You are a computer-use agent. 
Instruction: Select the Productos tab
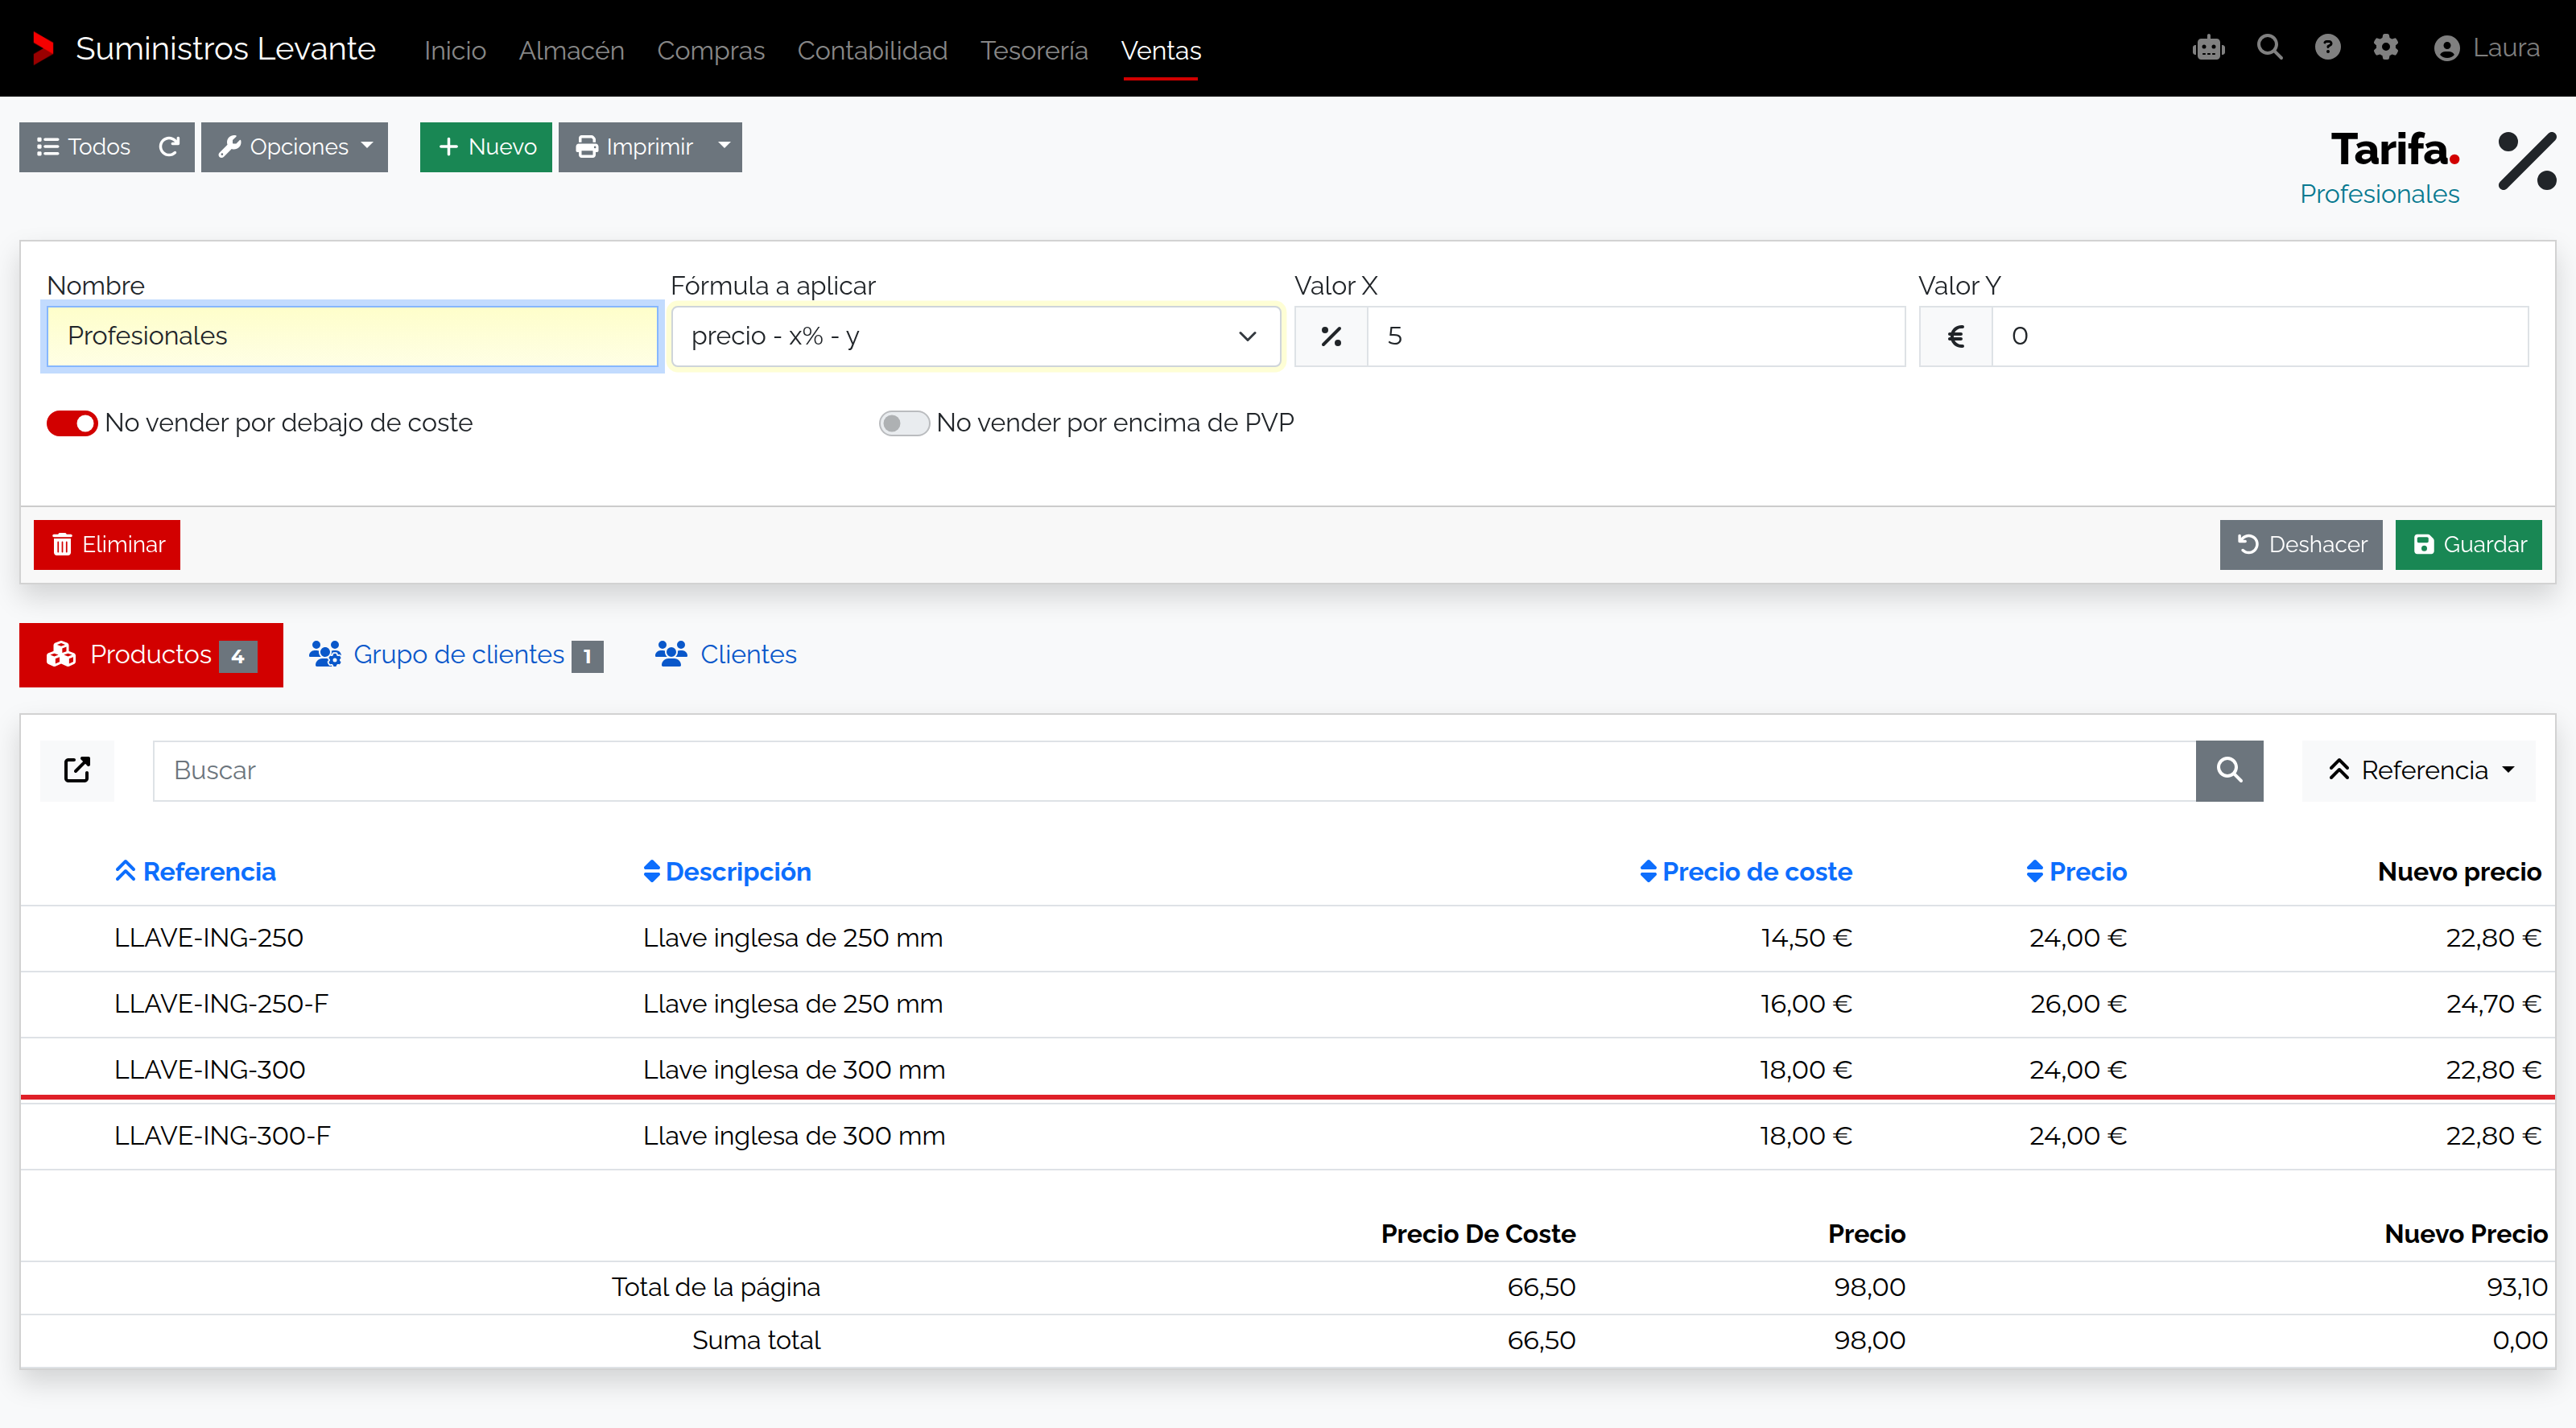point(151,655)
